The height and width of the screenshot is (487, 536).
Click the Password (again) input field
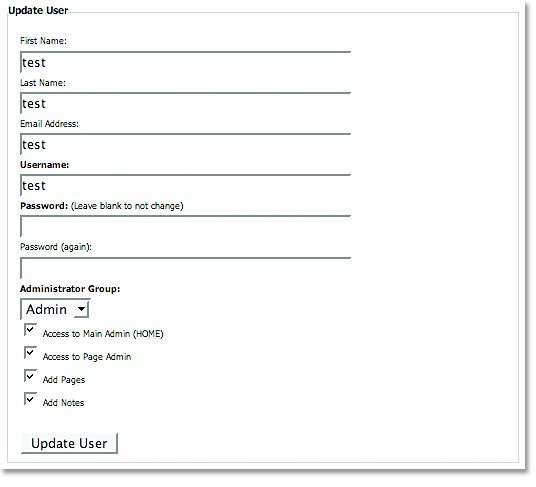tap(186, 268)
